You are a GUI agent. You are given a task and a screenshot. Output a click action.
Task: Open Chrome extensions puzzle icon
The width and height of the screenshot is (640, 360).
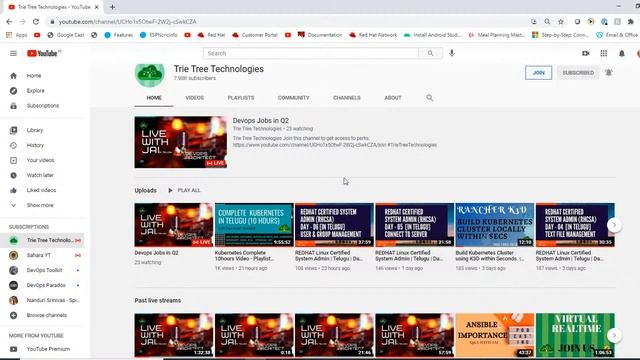[x=631, y=22]
